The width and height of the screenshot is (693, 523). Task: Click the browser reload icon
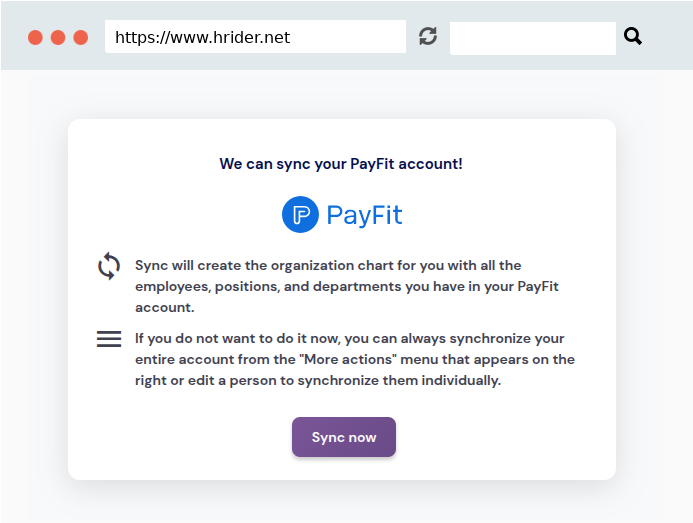click(x=428, y=36)
